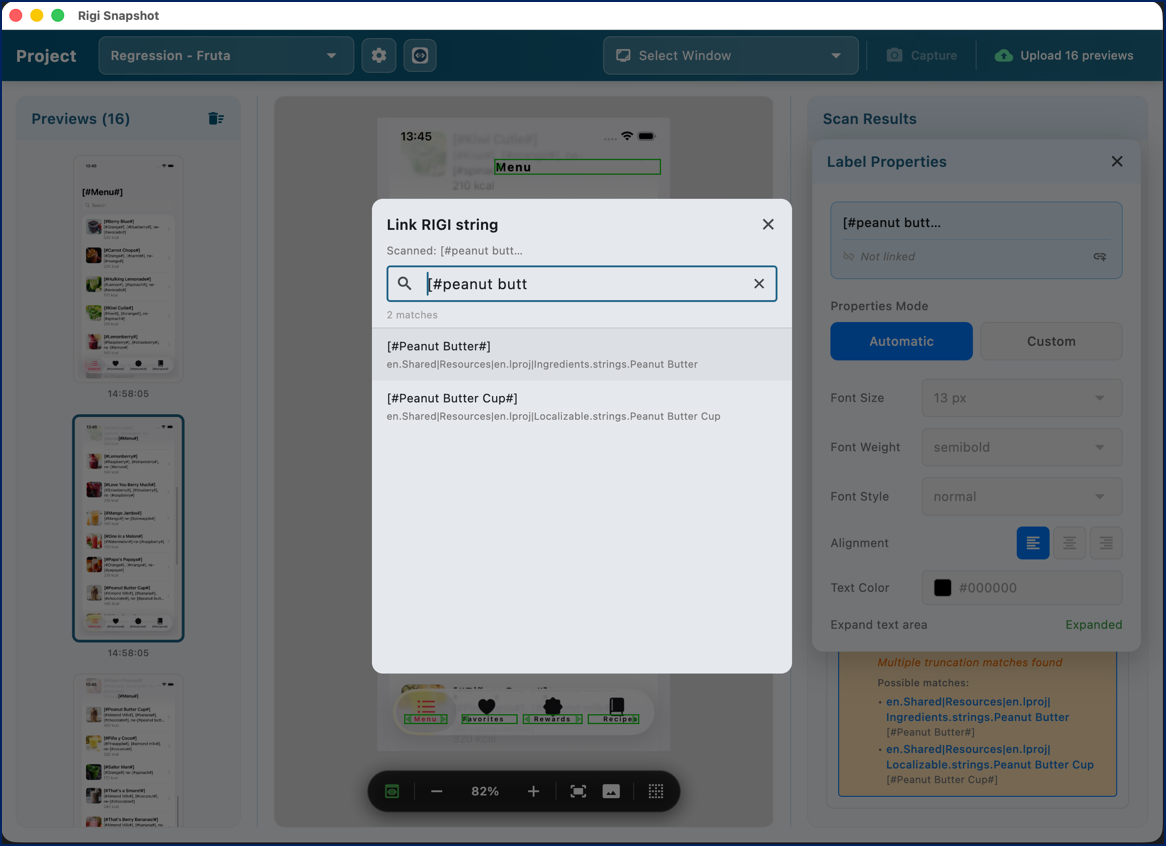Switch properties mode to Custom
Screen dimensions: 1166x846
[1051, 341]
